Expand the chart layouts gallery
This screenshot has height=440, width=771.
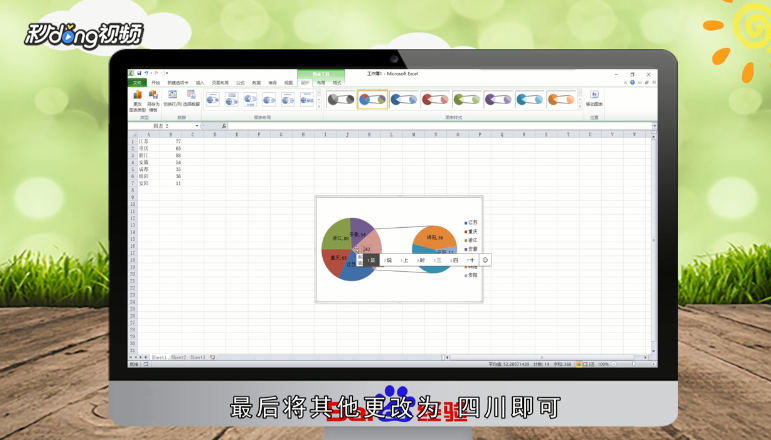click(319, 106)
